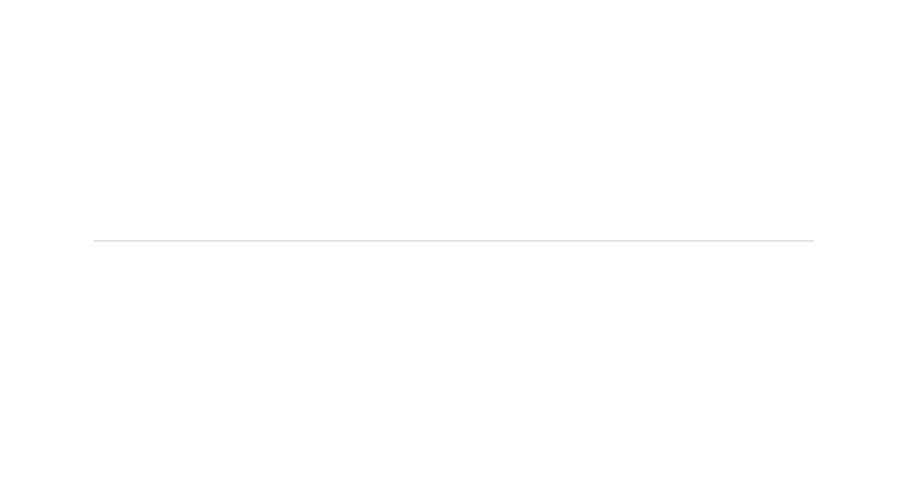Click the blank area above the divider's center
The image size is (908, 480).
[x=454, y=120]
